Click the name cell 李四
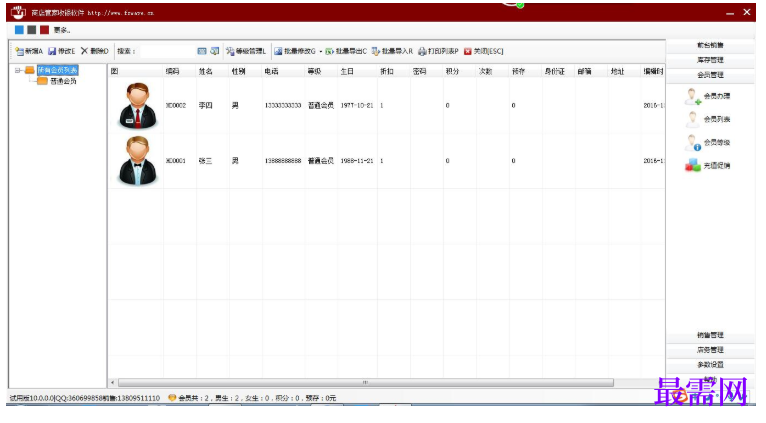The image size is (766, 423). coord(206,106)
